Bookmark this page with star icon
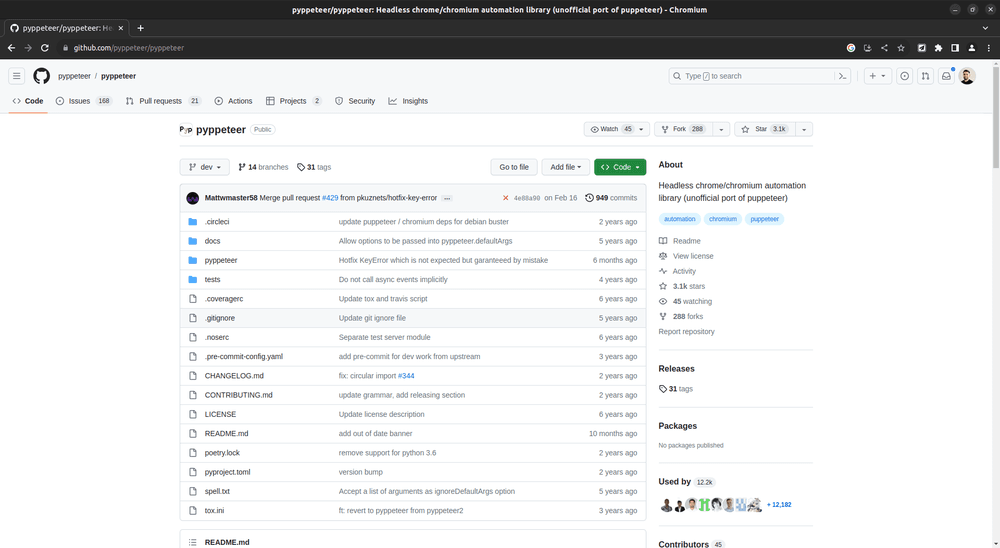The image size is (1000, 548). click(x=901, y=48)
